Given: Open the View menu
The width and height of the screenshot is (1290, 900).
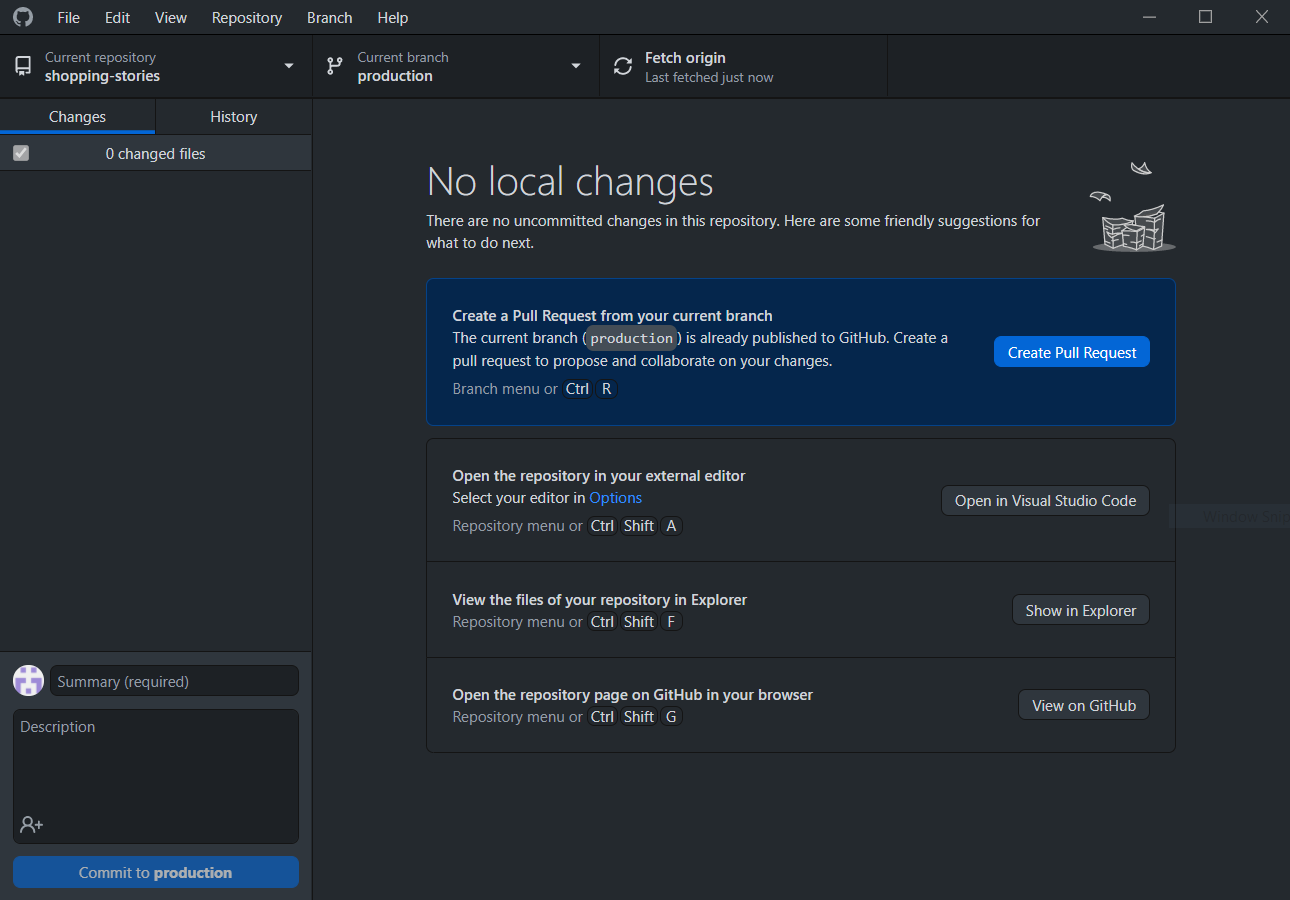Looking at the screenshot, I should (171, 18).
